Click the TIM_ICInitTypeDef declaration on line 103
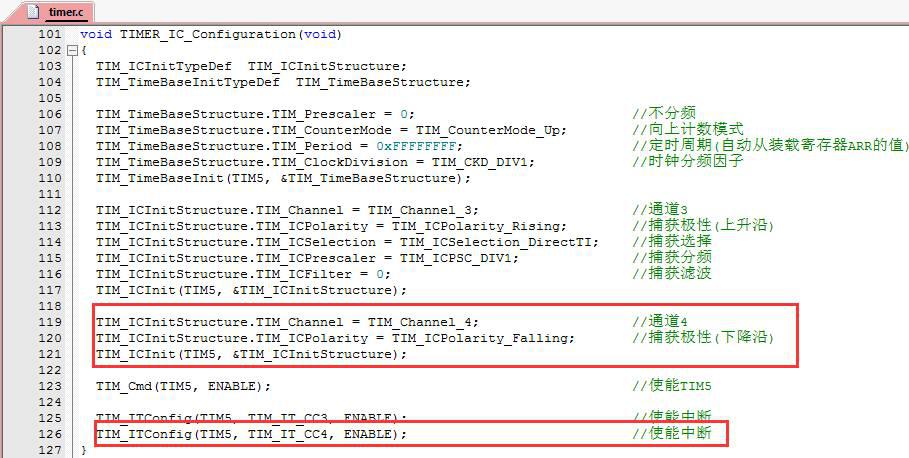This screenshot has width=909, height=458. coord(252,66)
